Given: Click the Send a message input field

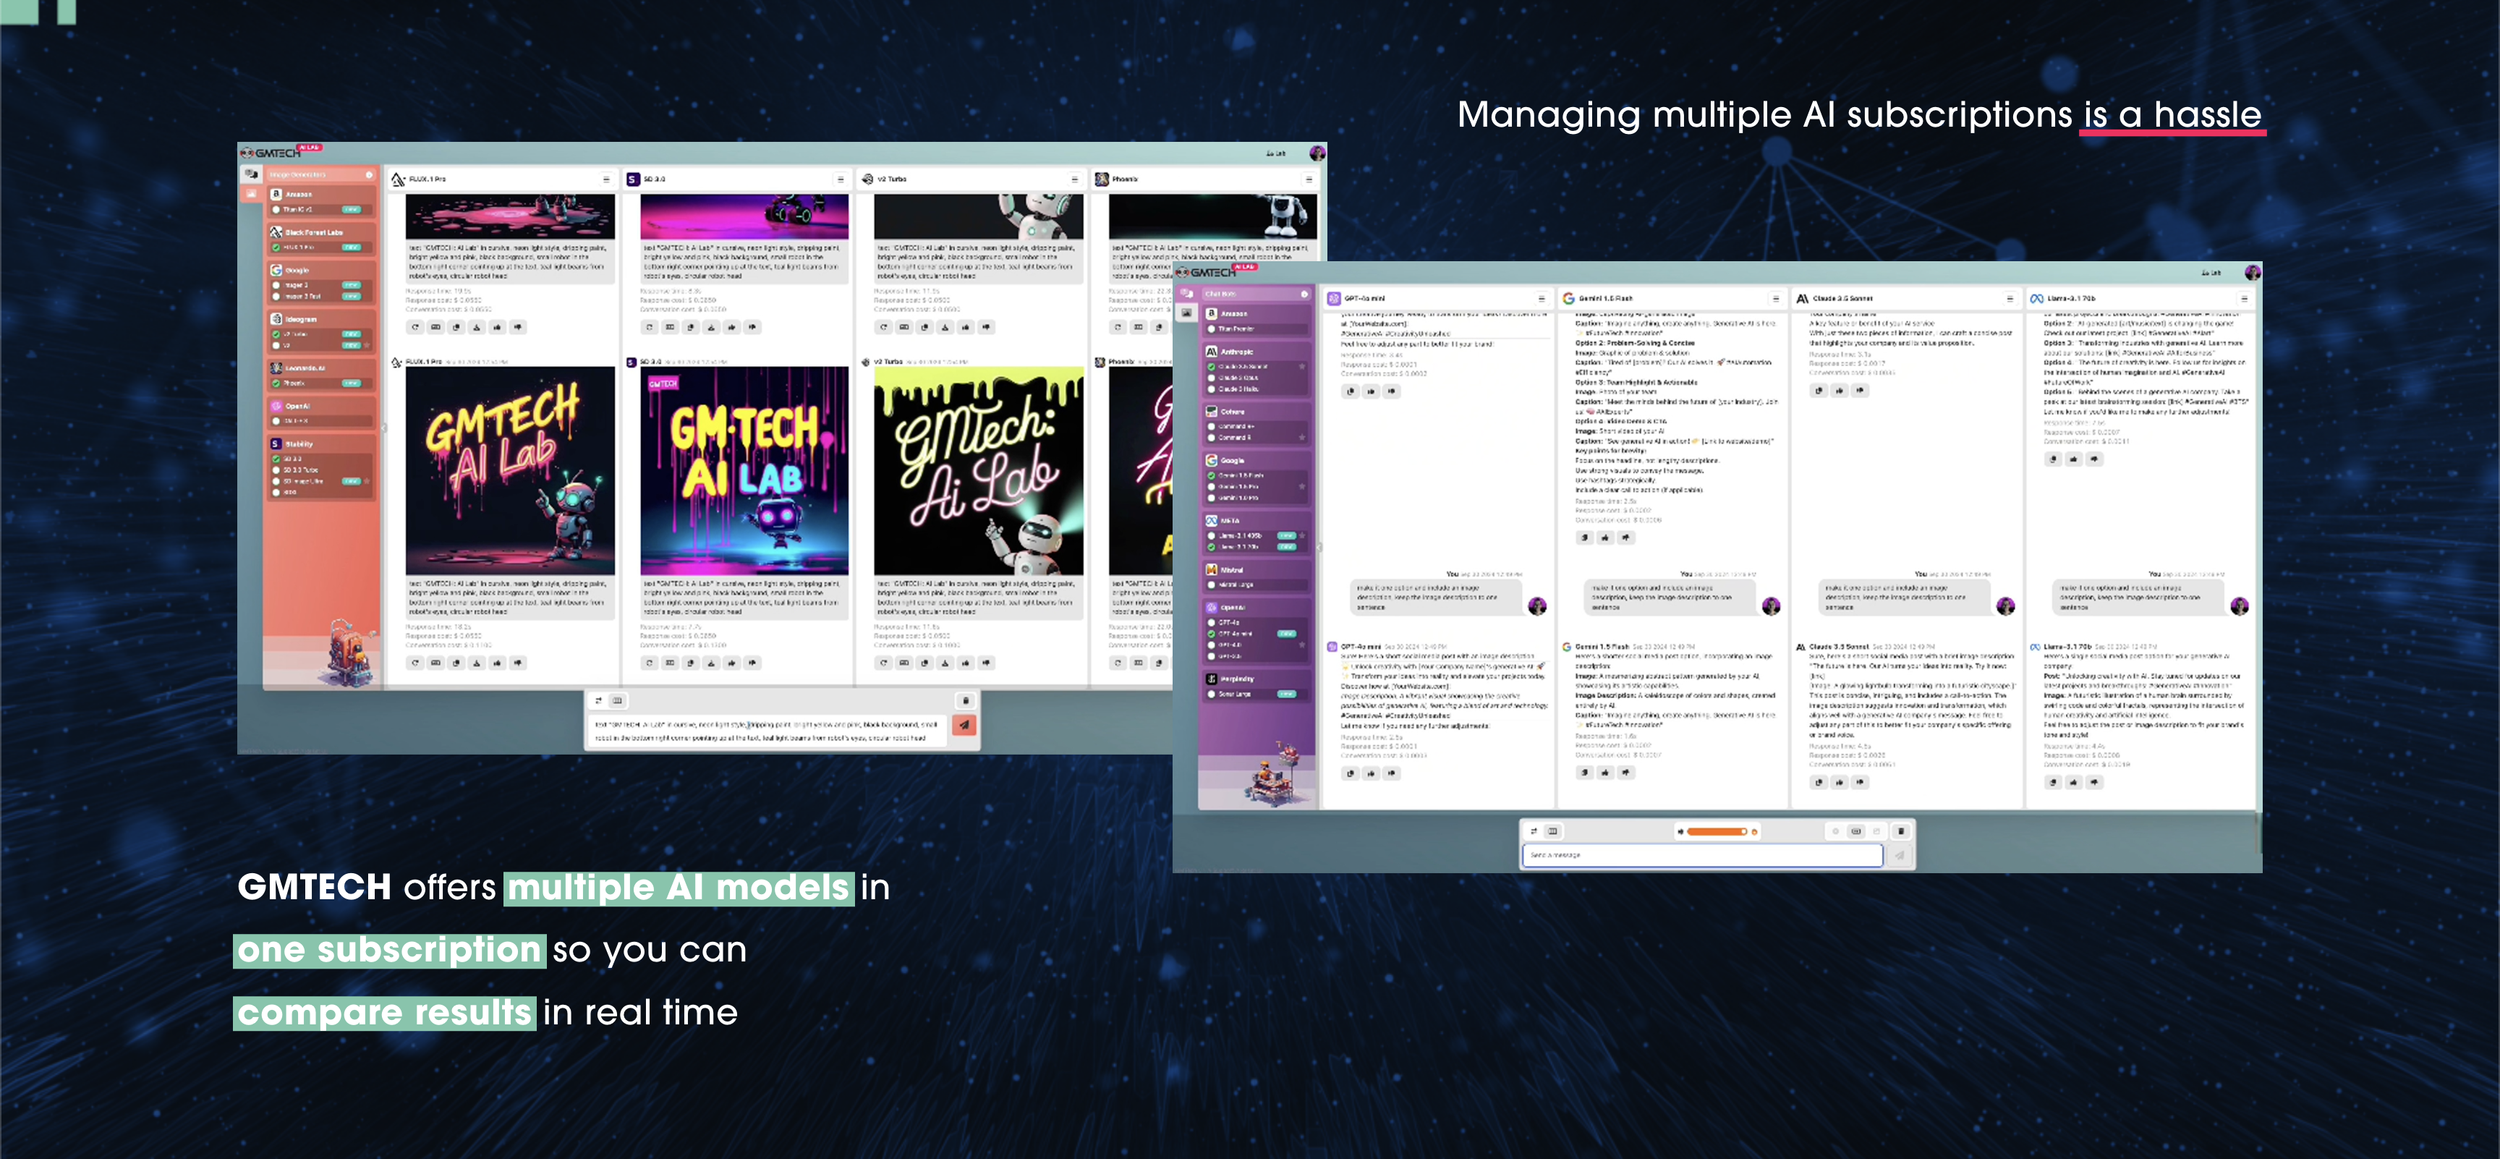Looking at the screenshot, I should [x=1700, y=856].
